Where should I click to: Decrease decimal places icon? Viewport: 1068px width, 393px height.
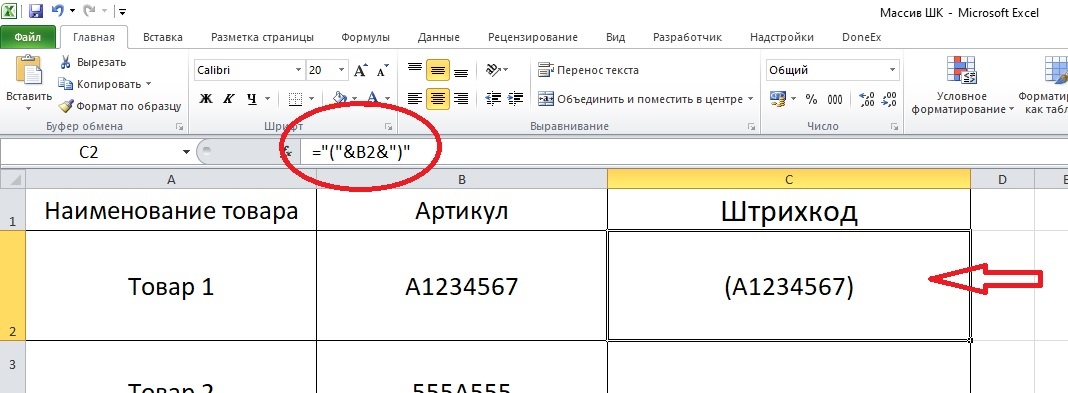(x=889, y=99)
